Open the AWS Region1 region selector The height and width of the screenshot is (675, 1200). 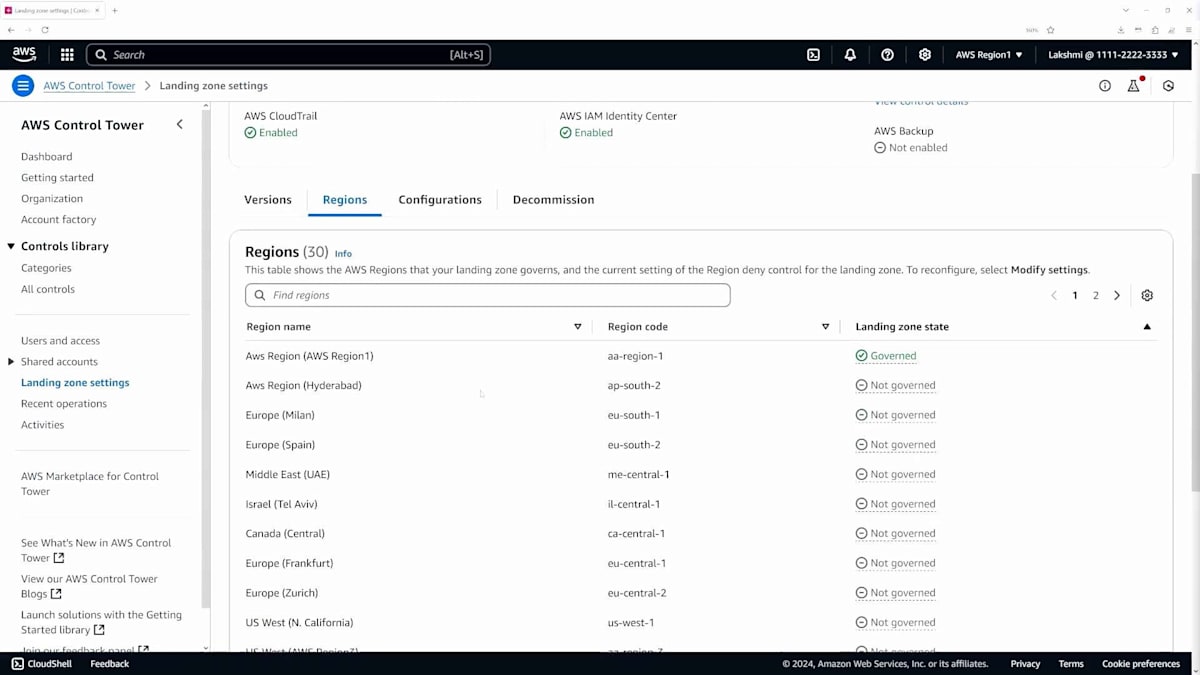pyautogui.click(x=989, y=55)
